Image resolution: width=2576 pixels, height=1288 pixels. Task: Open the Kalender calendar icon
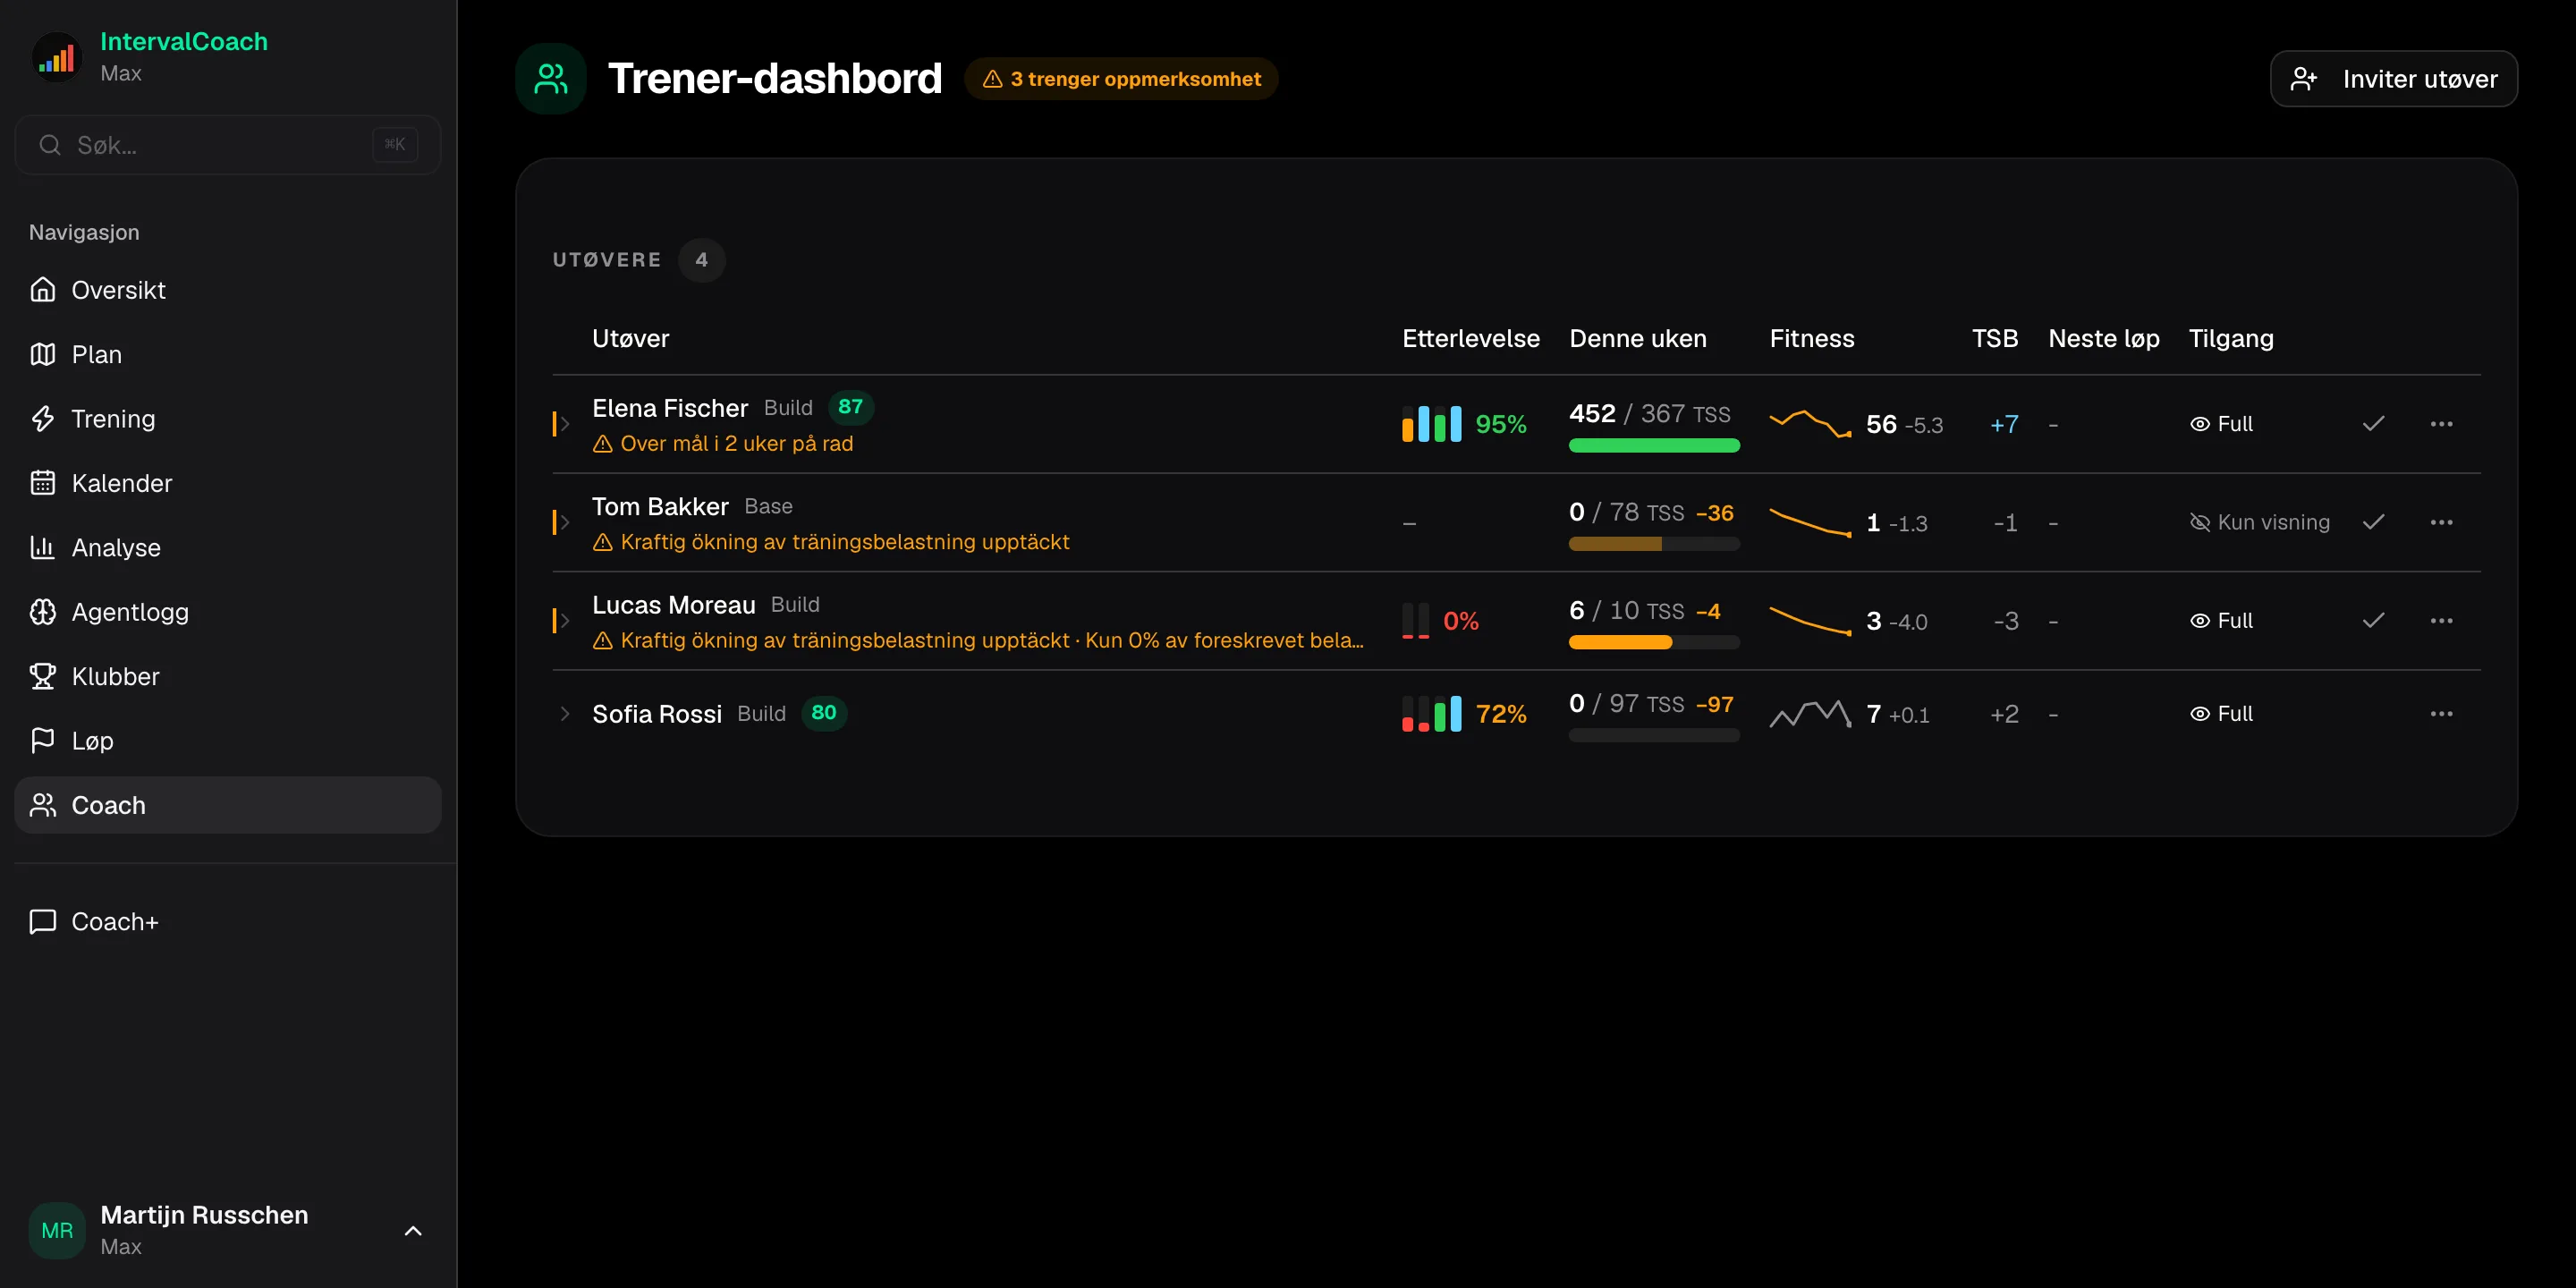[42, 483]
